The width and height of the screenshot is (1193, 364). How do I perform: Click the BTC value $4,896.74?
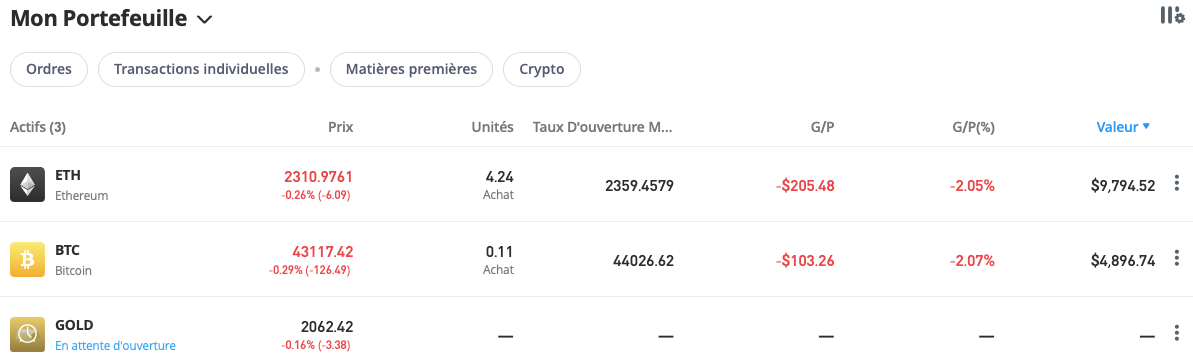point(1123,260)
